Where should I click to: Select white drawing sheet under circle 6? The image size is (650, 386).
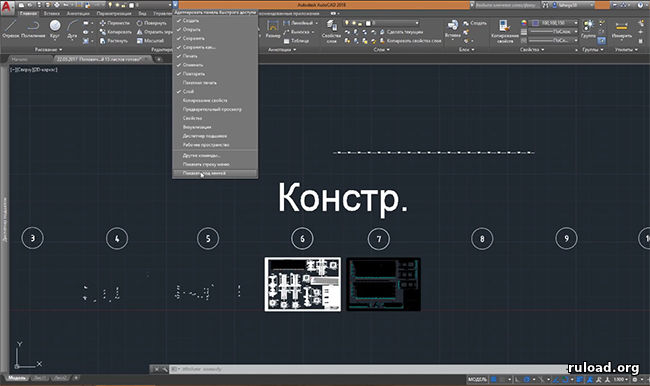pyautogui.click(x=303, y=284)
